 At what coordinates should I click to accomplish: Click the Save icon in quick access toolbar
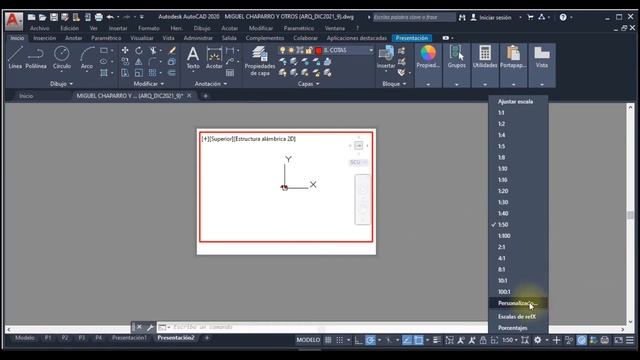(54, 17)
